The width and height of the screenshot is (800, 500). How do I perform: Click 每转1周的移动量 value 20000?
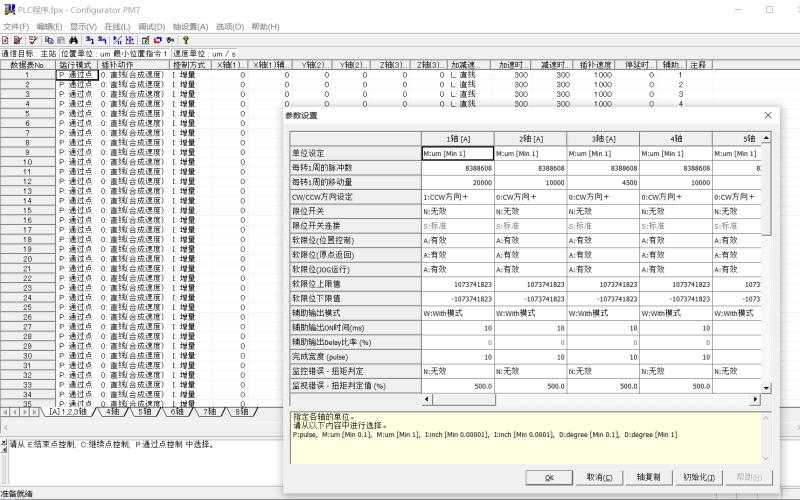coord(458,182)
